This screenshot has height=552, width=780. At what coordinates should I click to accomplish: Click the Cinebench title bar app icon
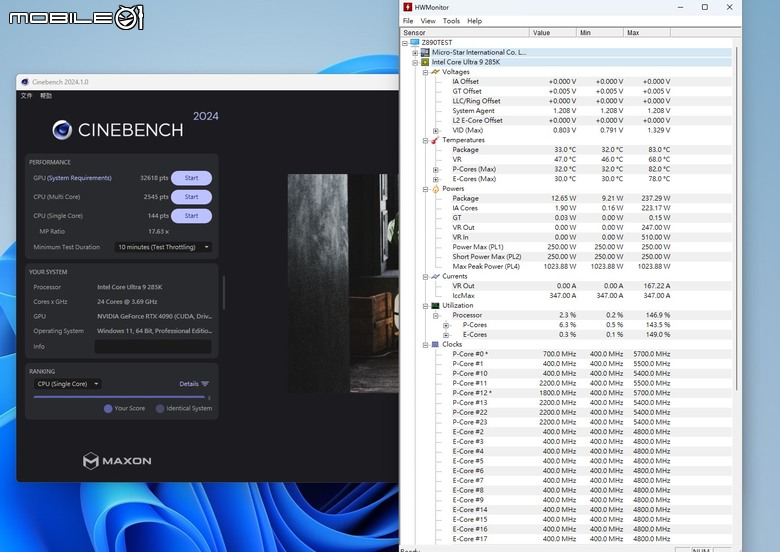(x=25, y=82)
